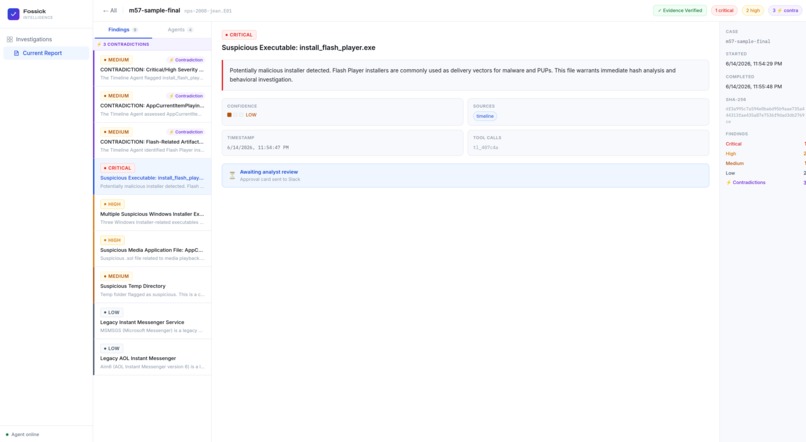Click the Awaiting analyst review text
The height and width of the screenshot is (442, 806).
(x=269, y=172)
